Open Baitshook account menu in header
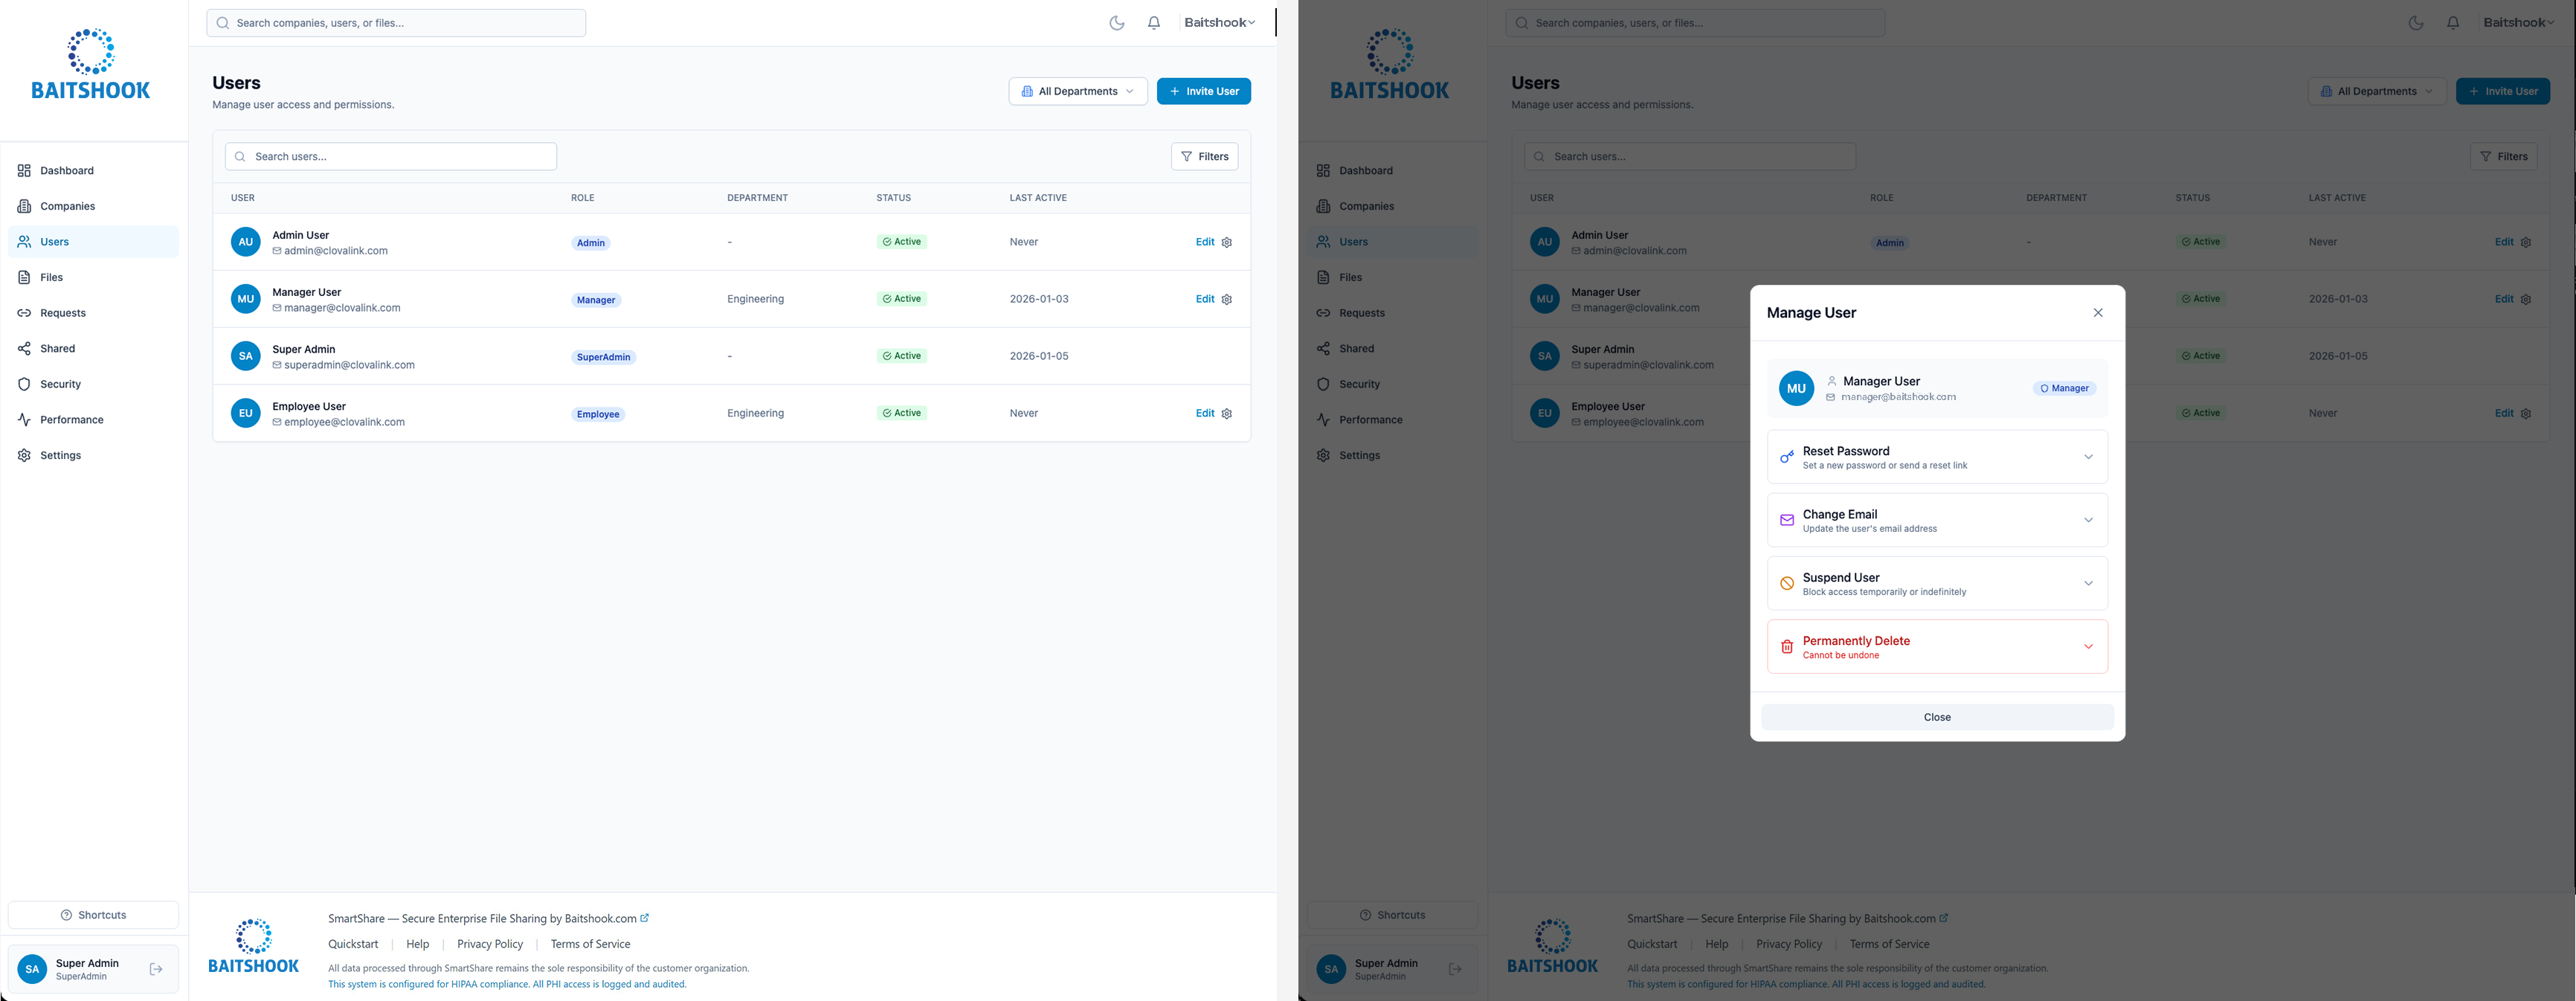2576x1001 pixels. pos(1219,23)
